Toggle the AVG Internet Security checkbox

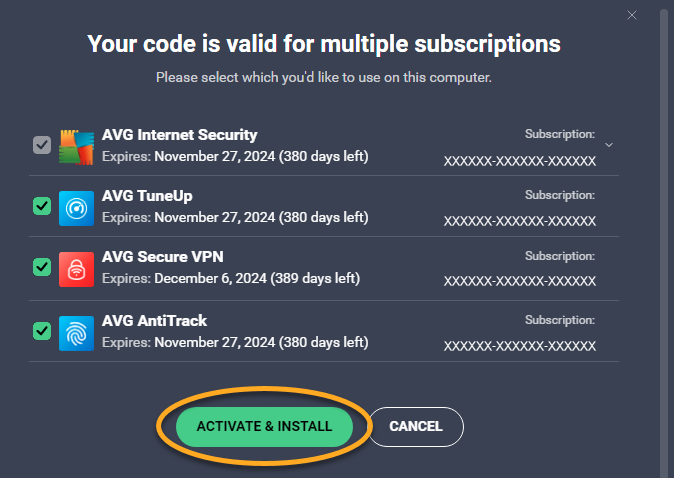click(41, 146)
